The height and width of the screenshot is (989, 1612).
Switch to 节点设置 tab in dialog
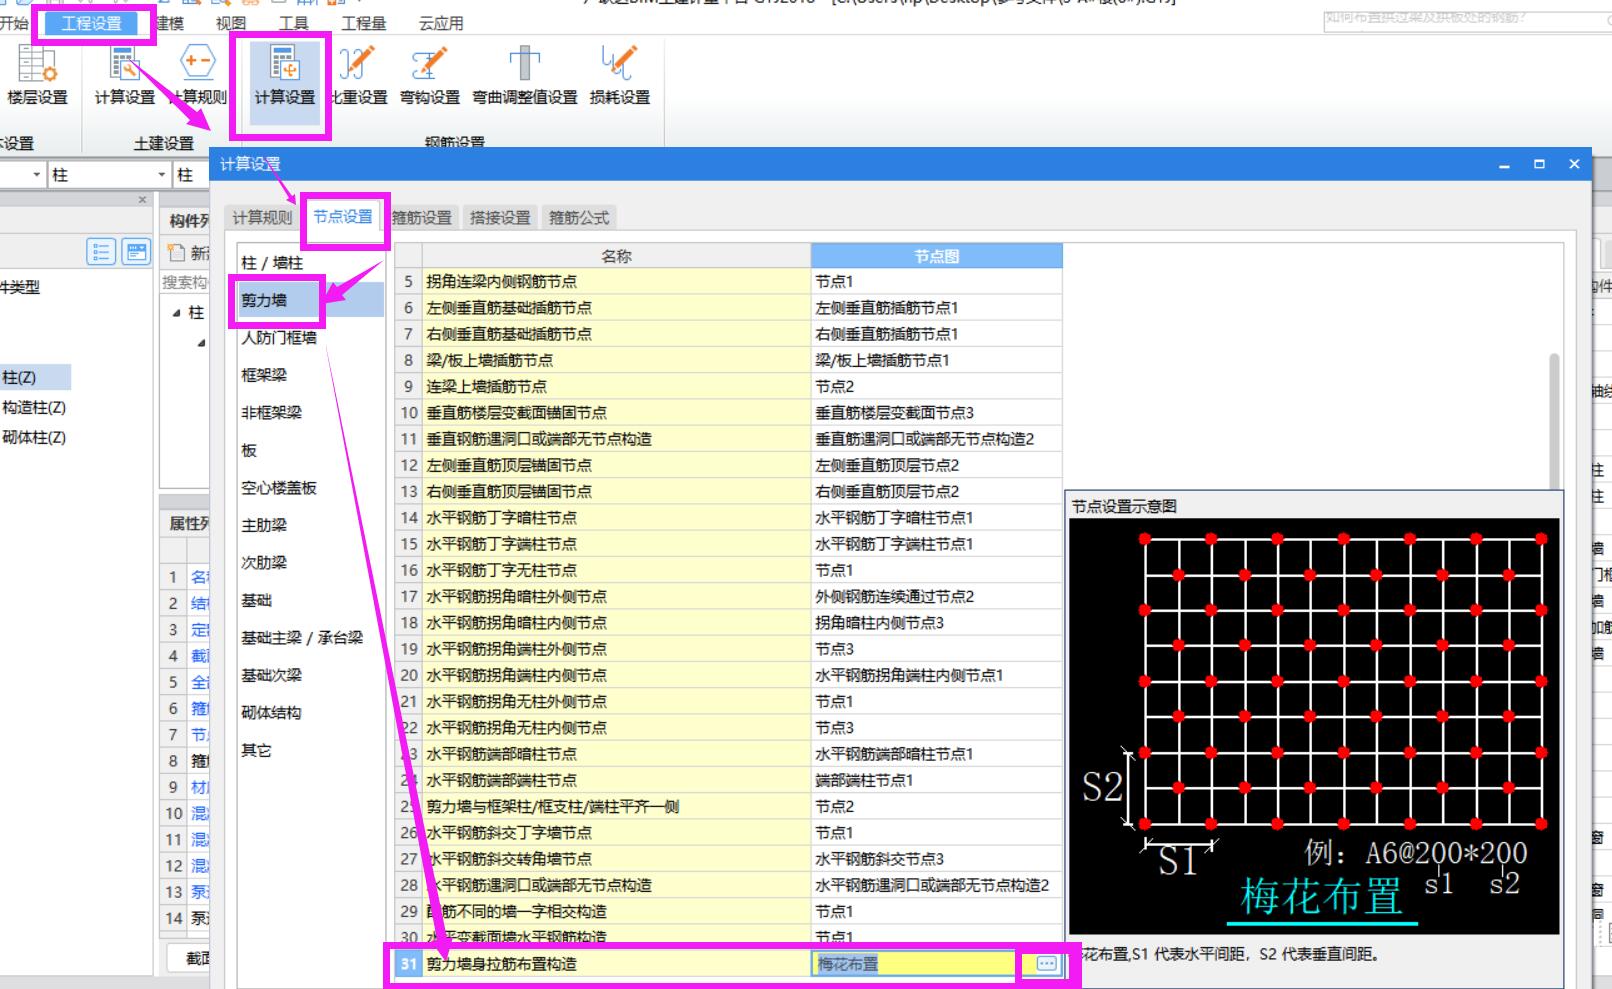coord(343,216)
